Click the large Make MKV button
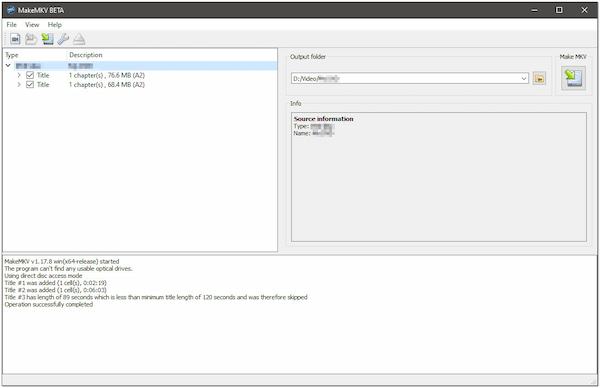 coord(573,78)
